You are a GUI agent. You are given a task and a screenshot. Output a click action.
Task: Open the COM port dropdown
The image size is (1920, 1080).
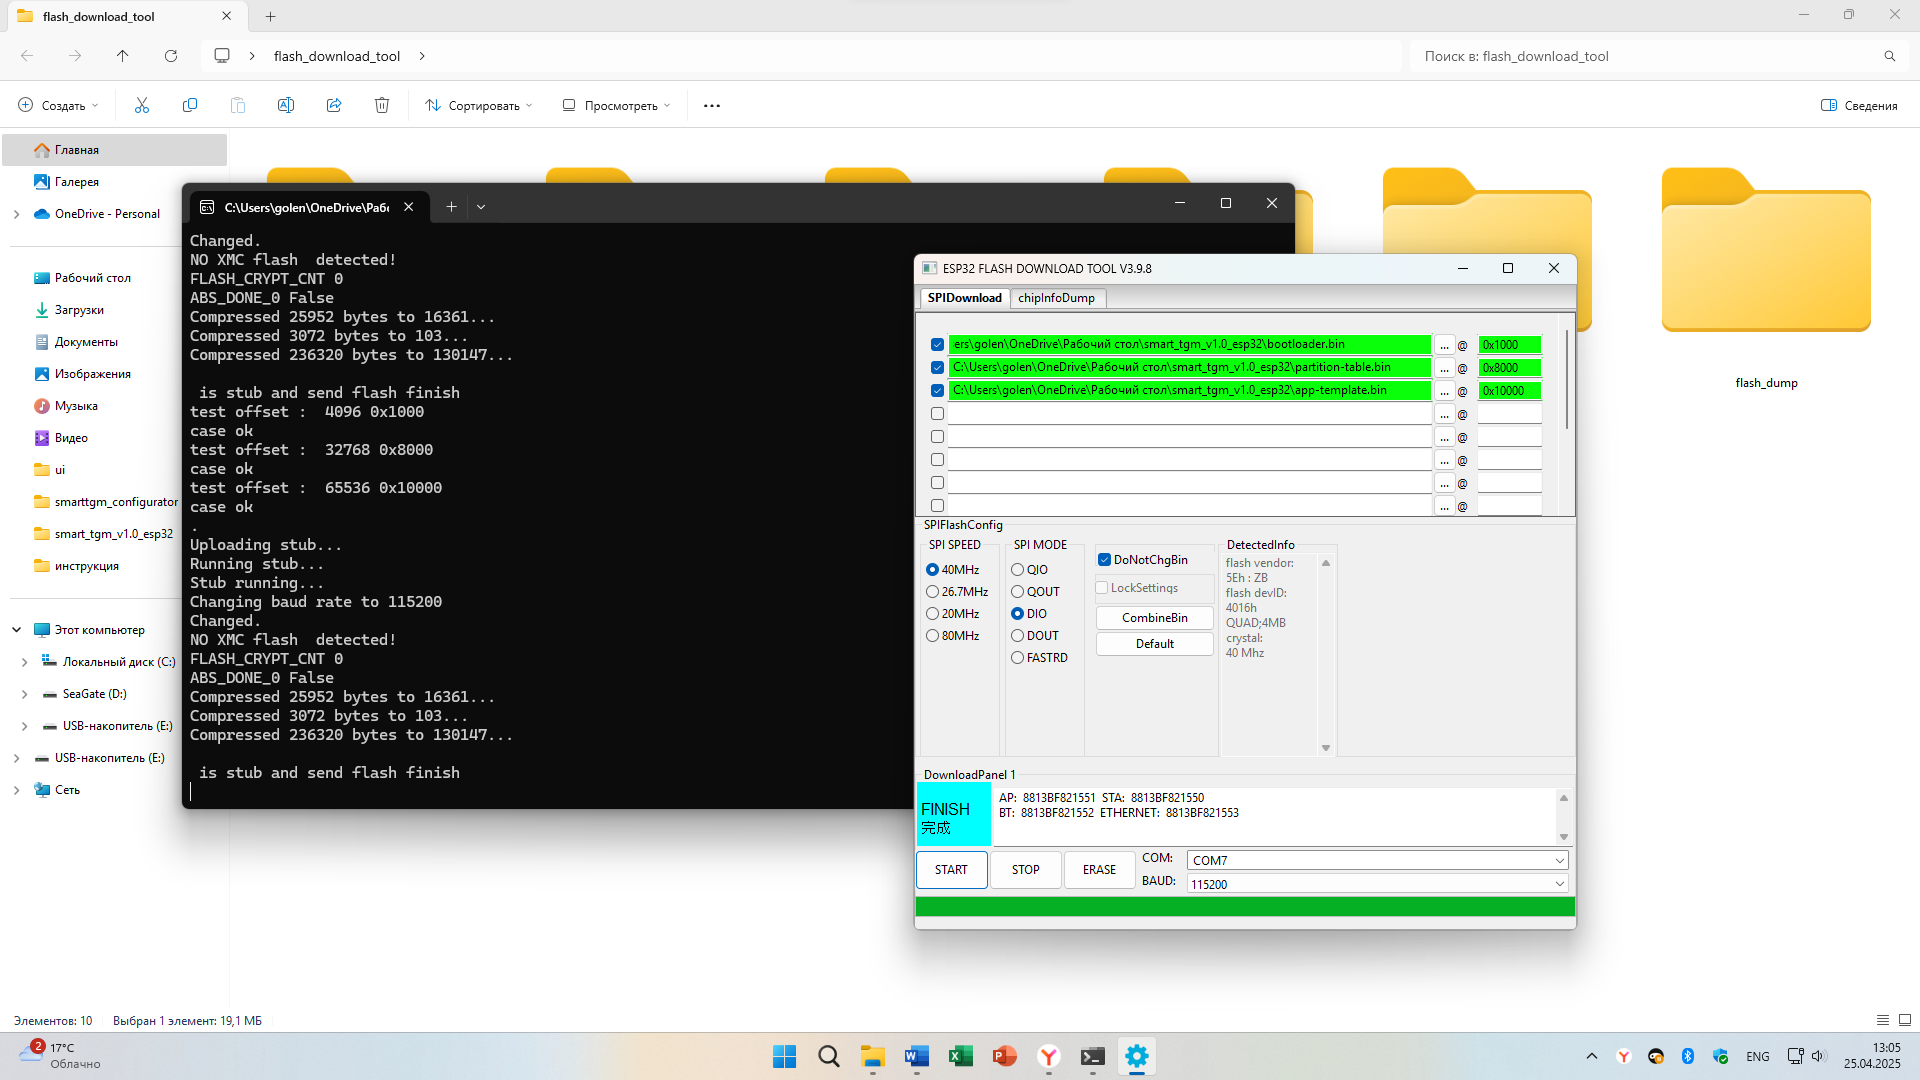(x=1559, y=861)
